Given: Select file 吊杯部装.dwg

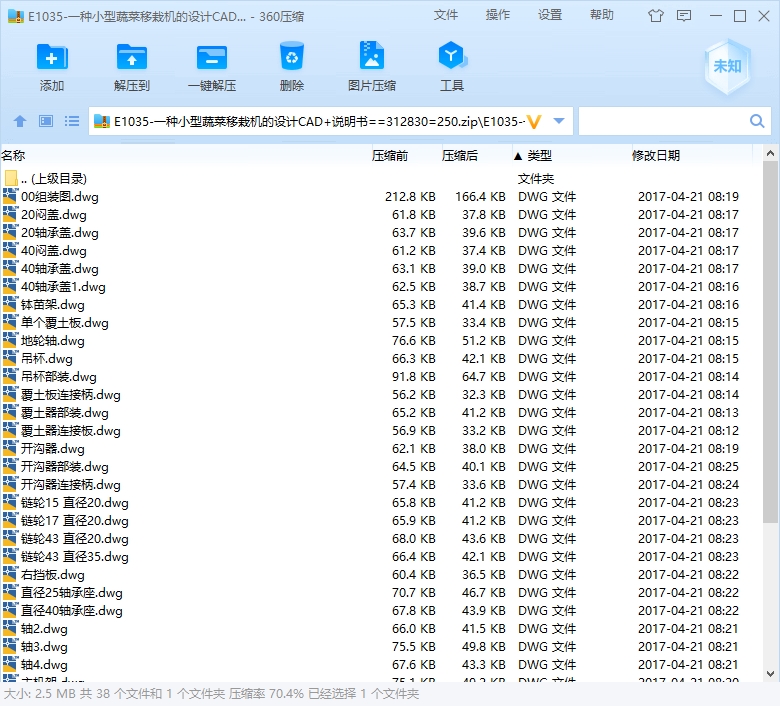Looking at the screenshot, I should (x=59, y=376).
